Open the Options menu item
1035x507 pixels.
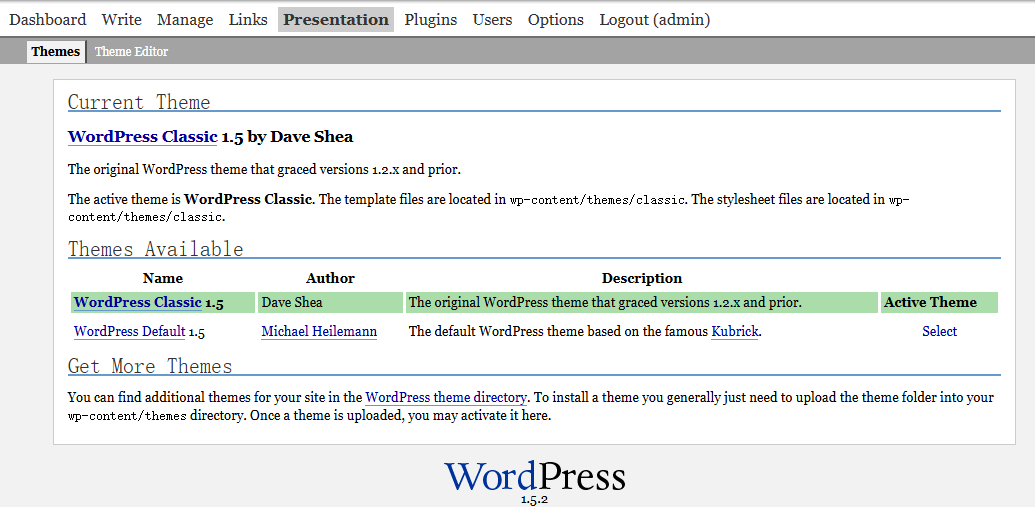tap(556, 20)
